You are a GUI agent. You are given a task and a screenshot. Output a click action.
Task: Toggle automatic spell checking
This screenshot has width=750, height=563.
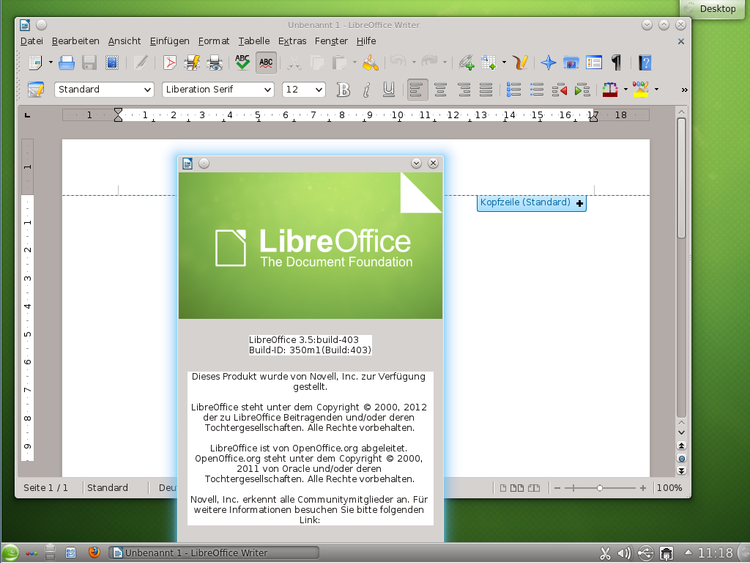(266, 63)
